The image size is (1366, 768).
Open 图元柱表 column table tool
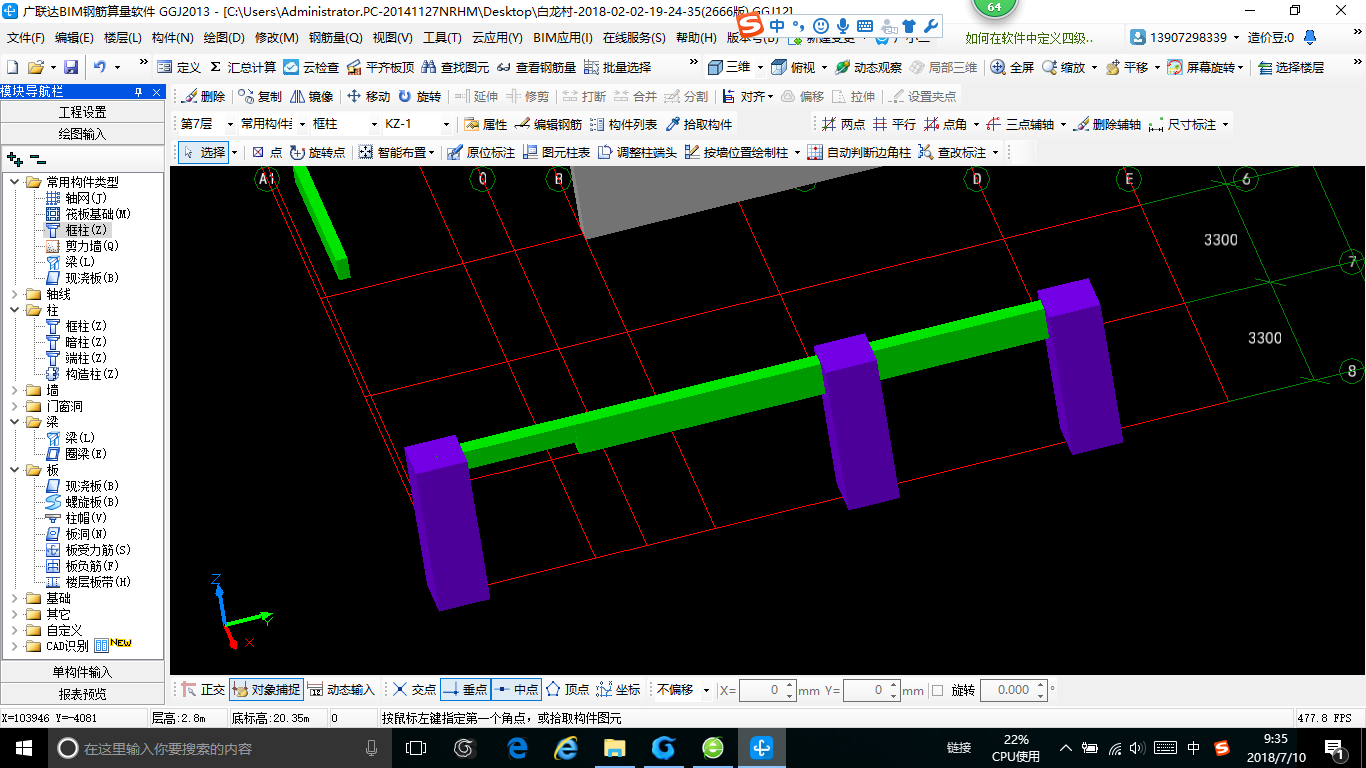pyautogui.click(x=556, y=152)
